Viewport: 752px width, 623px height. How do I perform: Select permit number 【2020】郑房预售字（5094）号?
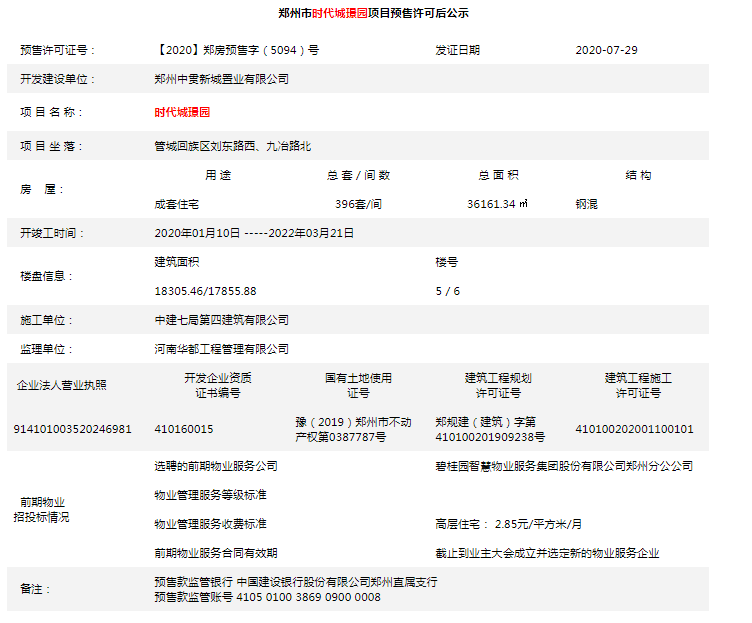pos(237,50)
